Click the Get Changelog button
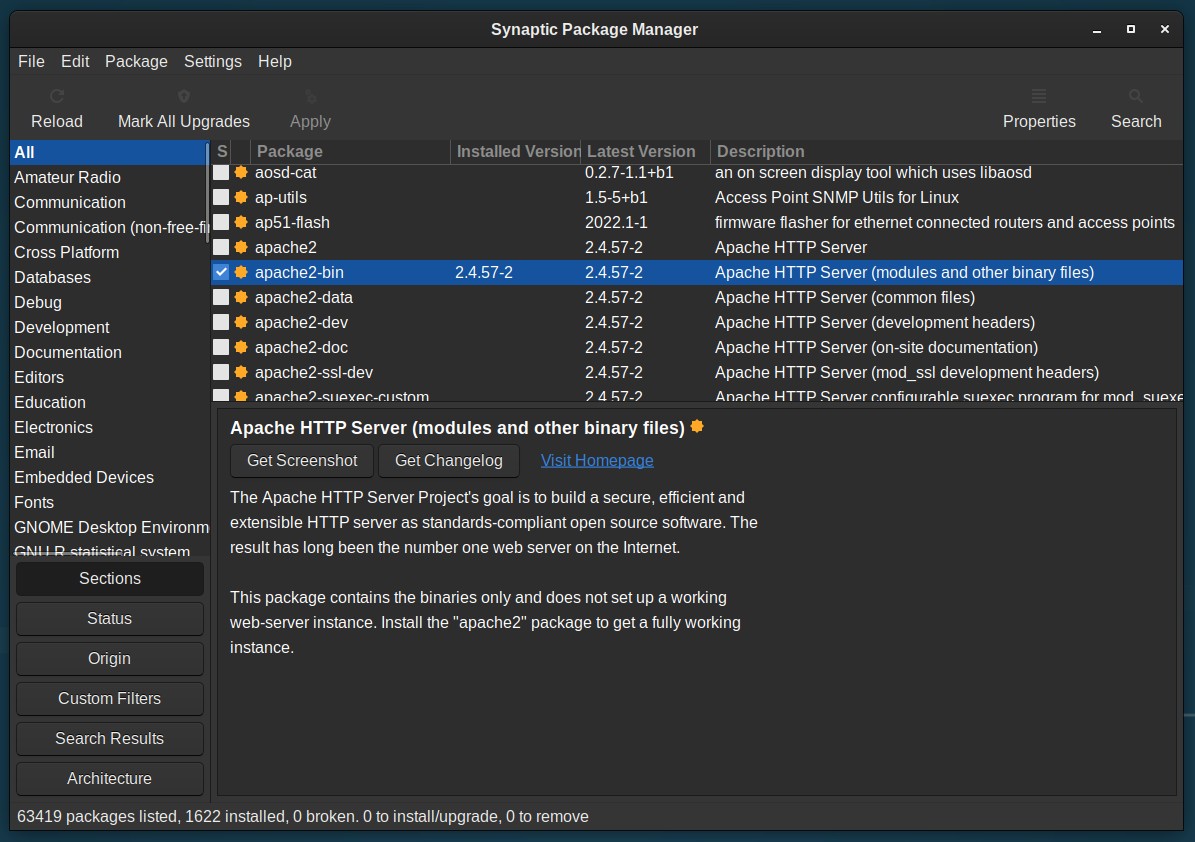Screen dimensions: 1195x842 point(449,461)
